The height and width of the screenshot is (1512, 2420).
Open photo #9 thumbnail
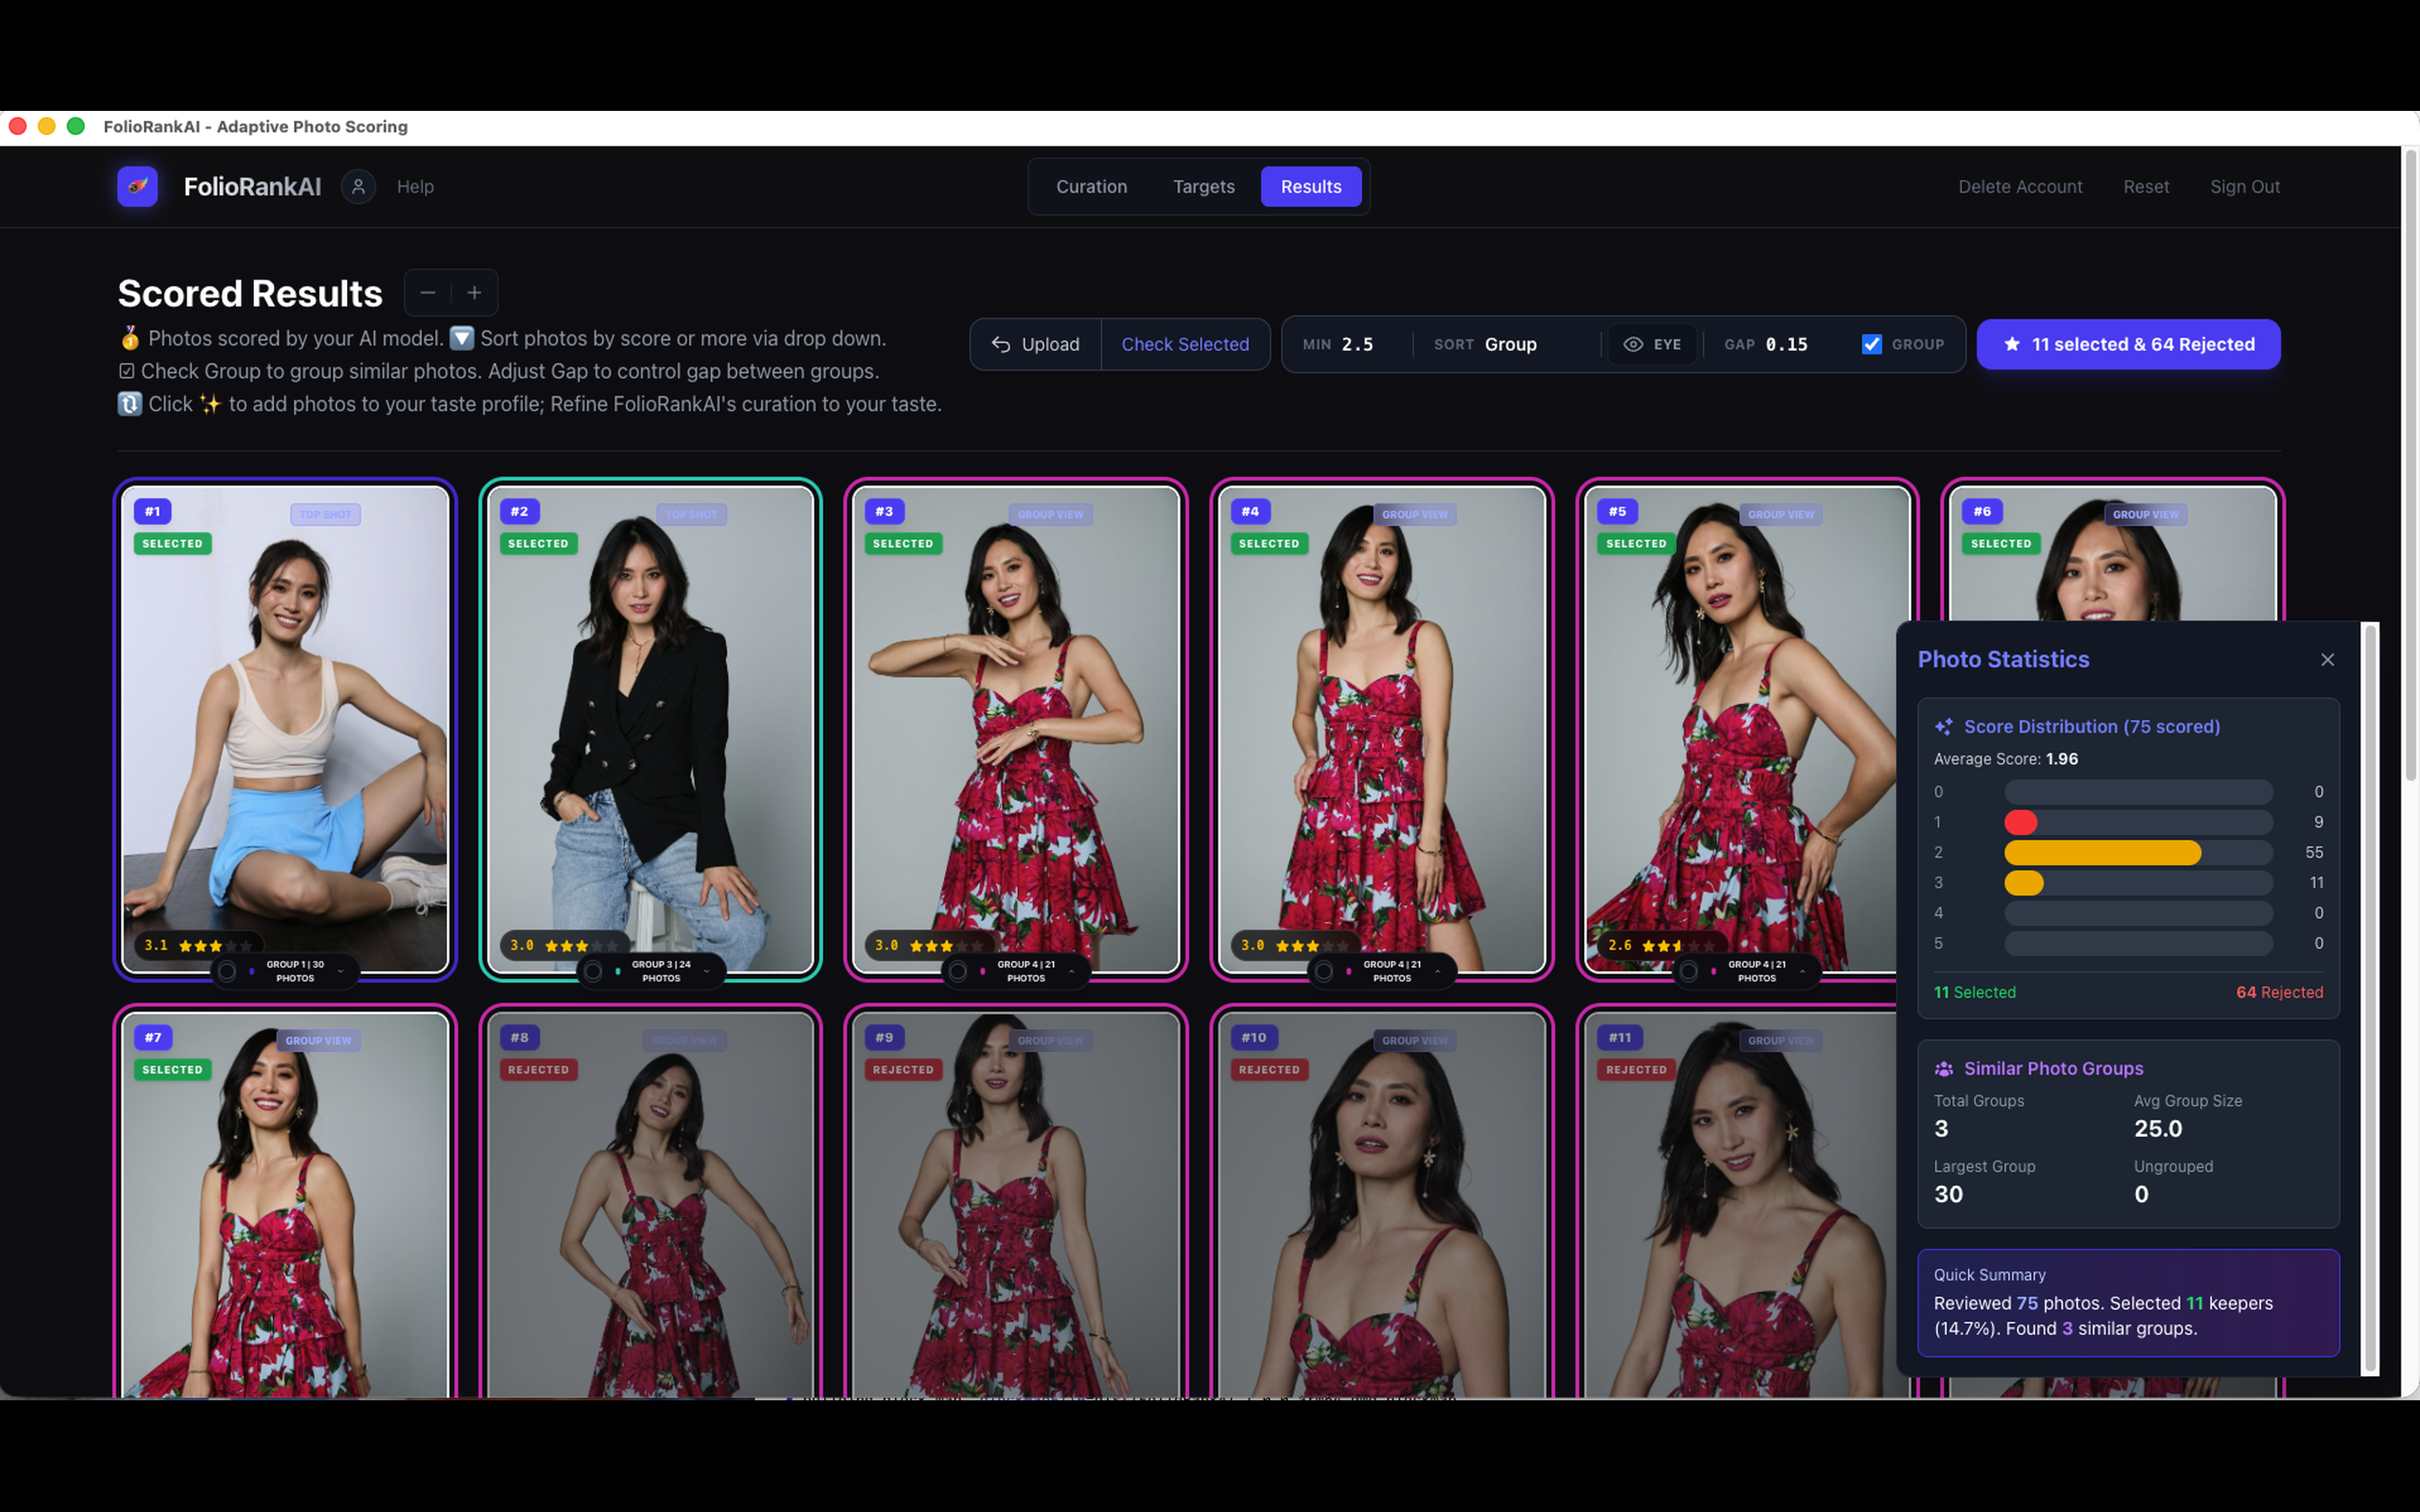pos(1016,1204)
